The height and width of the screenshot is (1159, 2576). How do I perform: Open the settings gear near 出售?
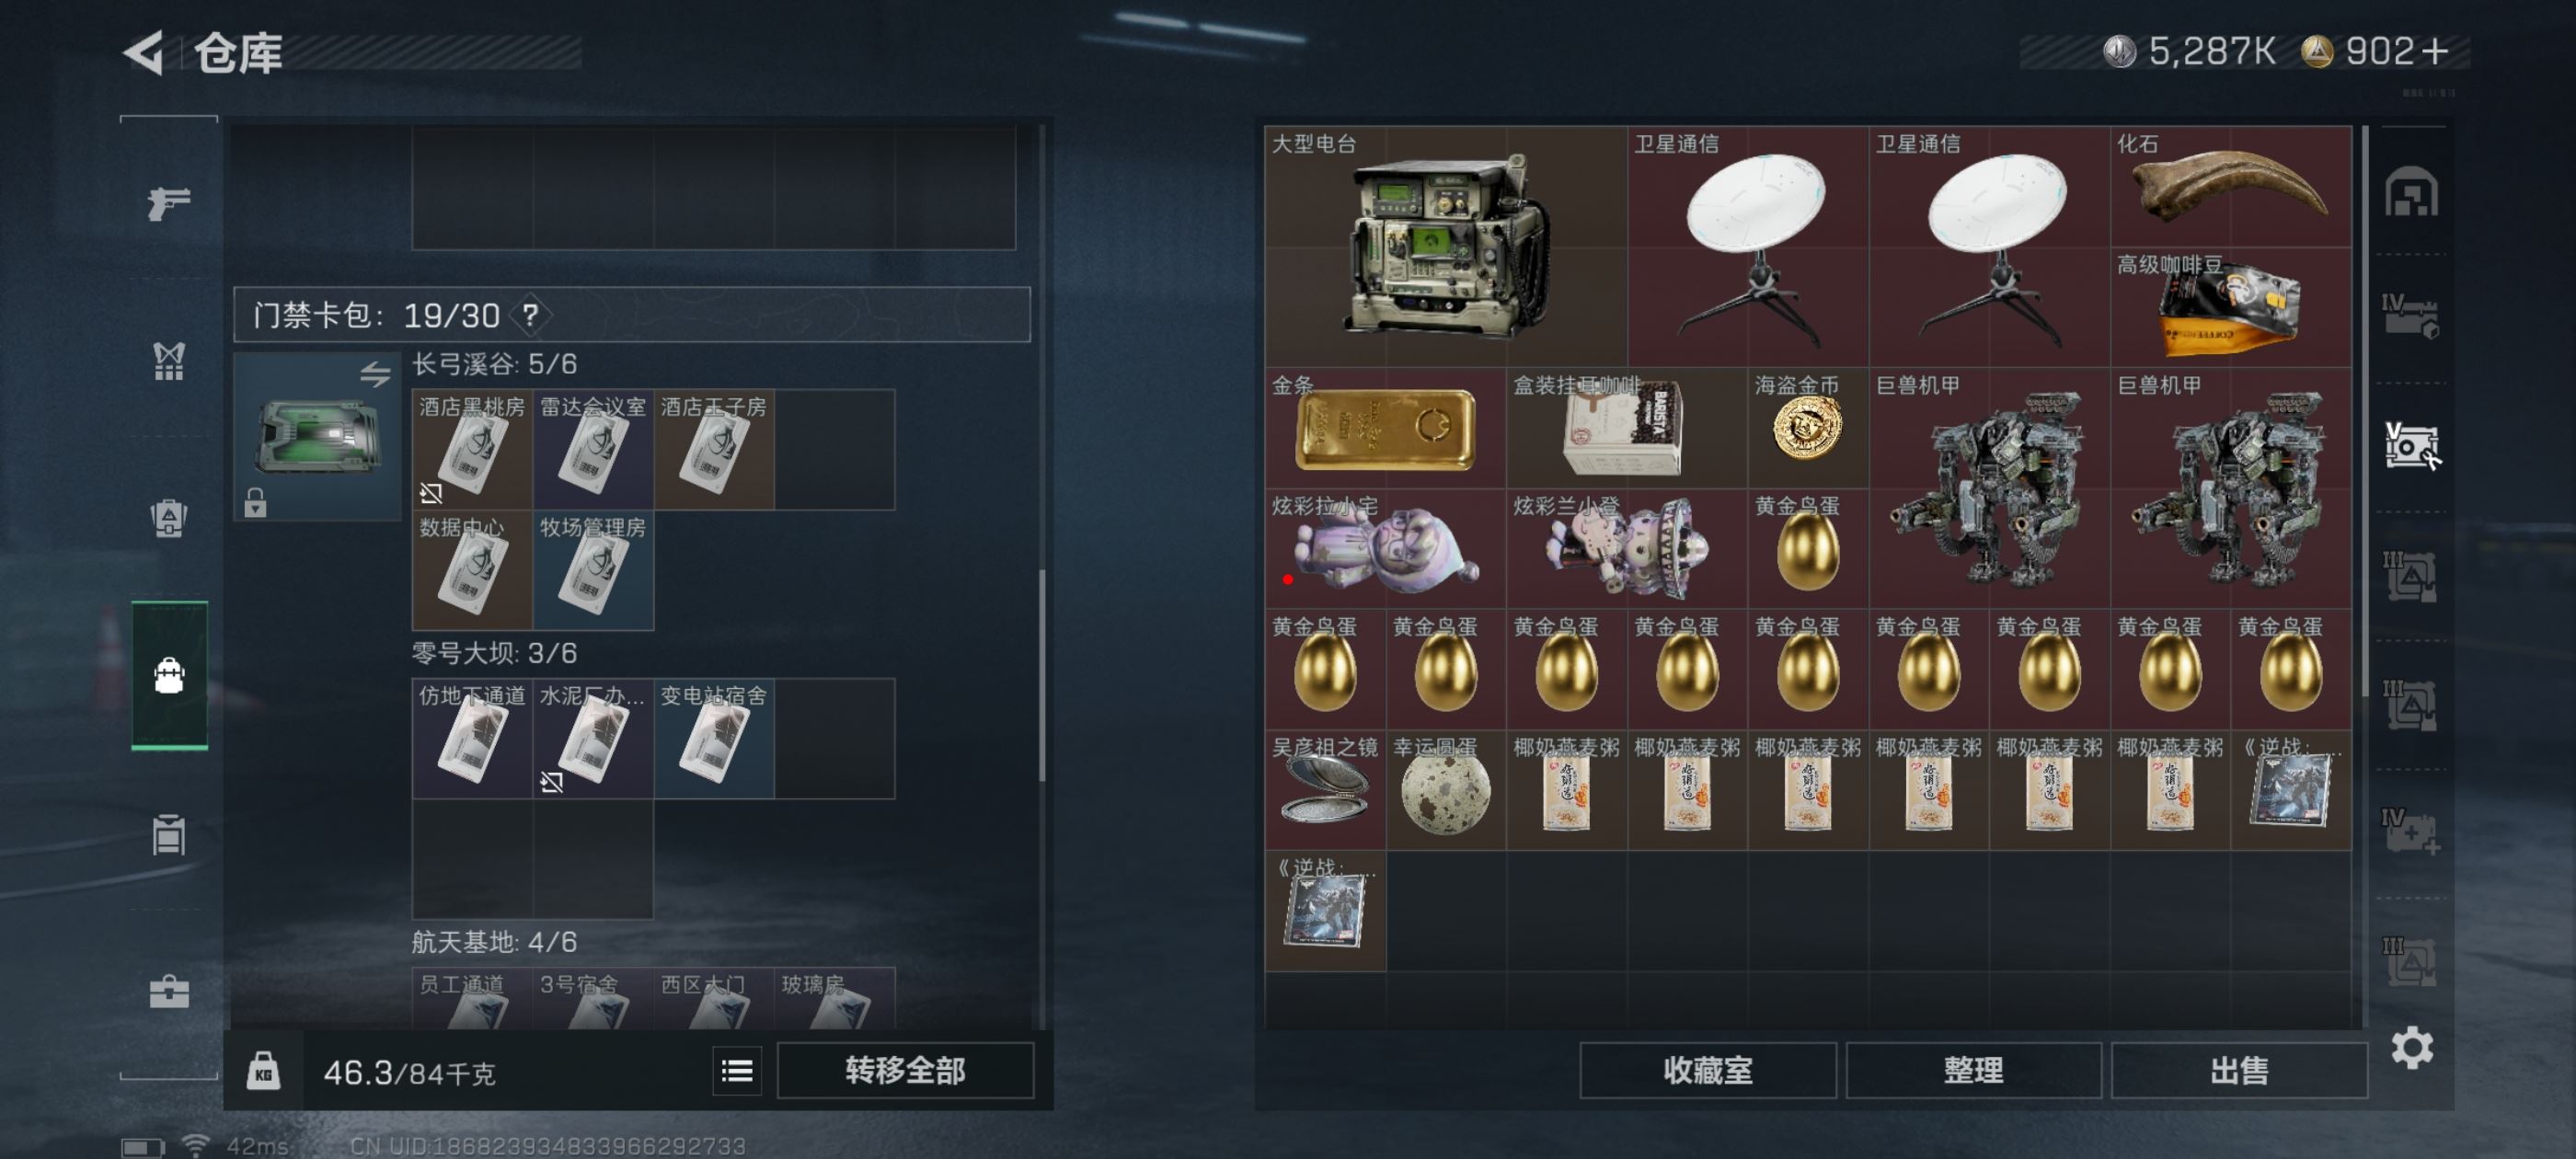[2412, 1048]
